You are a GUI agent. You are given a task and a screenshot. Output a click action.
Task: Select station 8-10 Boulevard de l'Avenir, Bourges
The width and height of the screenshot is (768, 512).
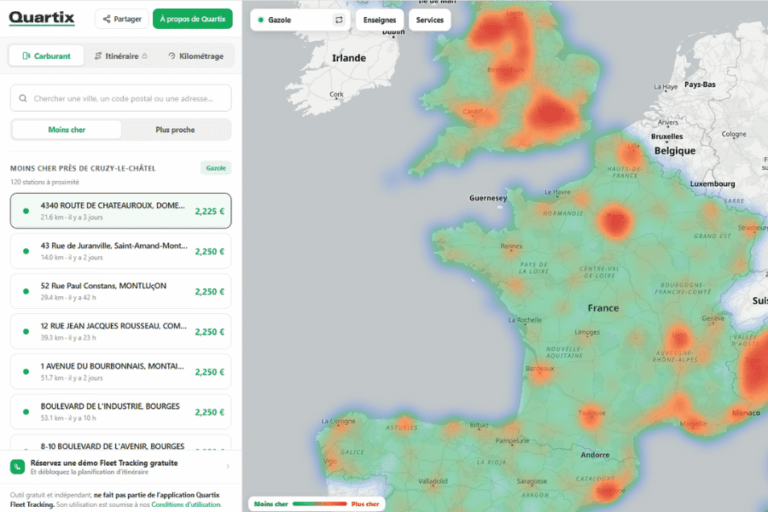120,443
